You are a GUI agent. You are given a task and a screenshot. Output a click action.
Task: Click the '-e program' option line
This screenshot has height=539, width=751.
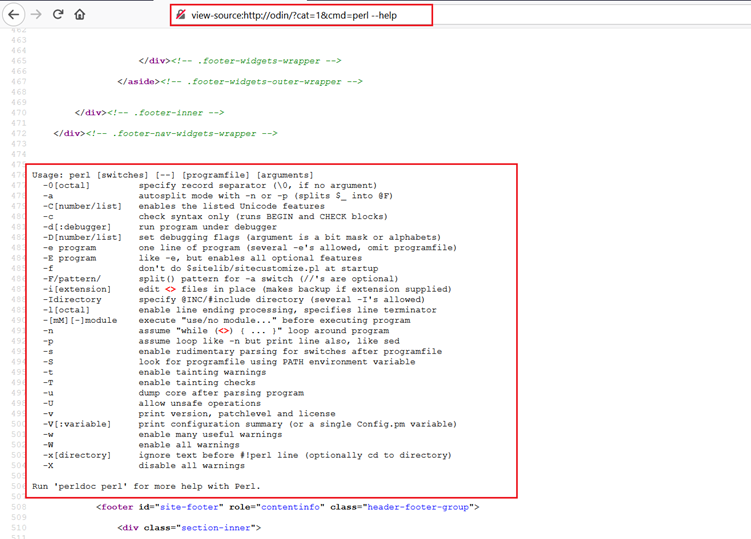tap(250, 247)
